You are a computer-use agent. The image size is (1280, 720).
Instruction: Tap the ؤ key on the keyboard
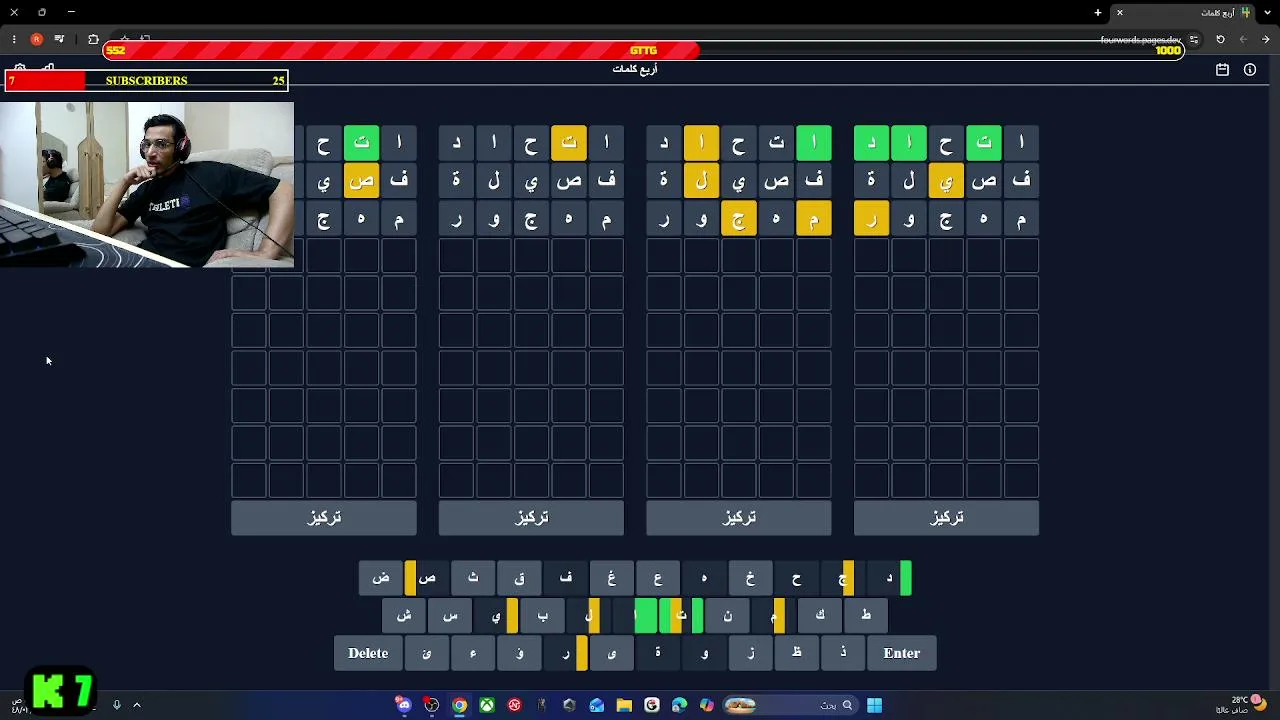pyautogui.click(x=519, y=653)
